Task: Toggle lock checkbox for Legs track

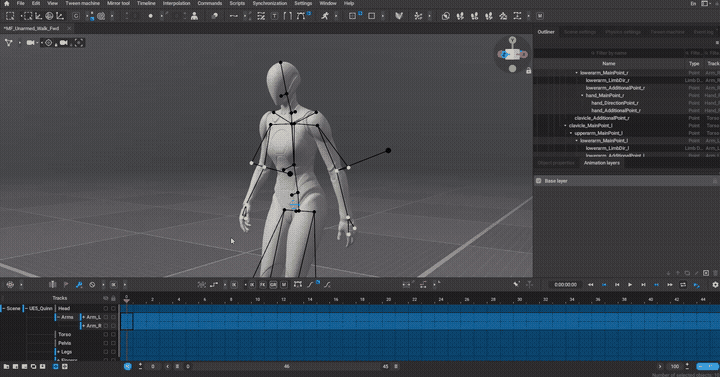Action: point(113,352)
